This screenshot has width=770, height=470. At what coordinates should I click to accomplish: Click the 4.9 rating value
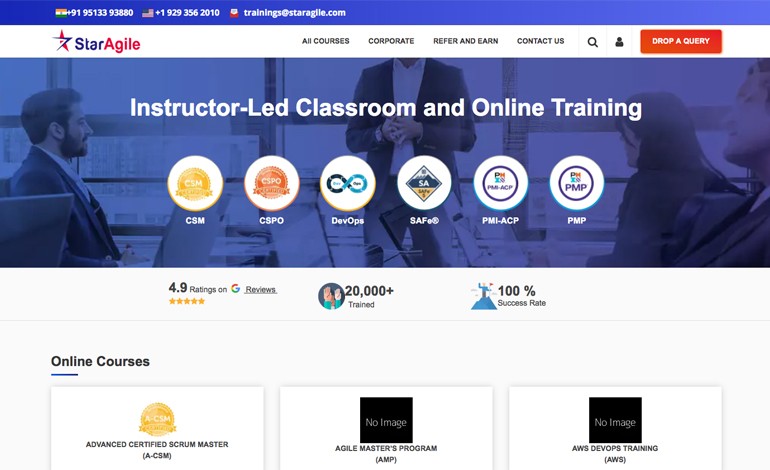tap(178, 287)
